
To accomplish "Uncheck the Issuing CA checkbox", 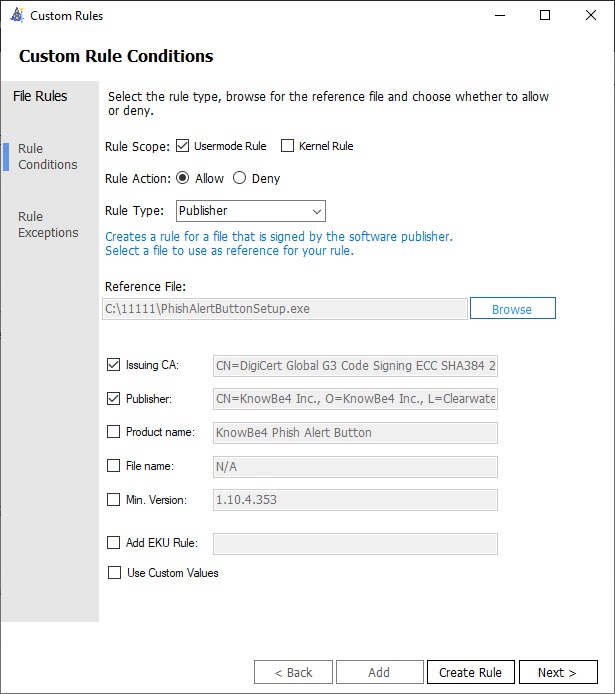I will click(113, 365).
